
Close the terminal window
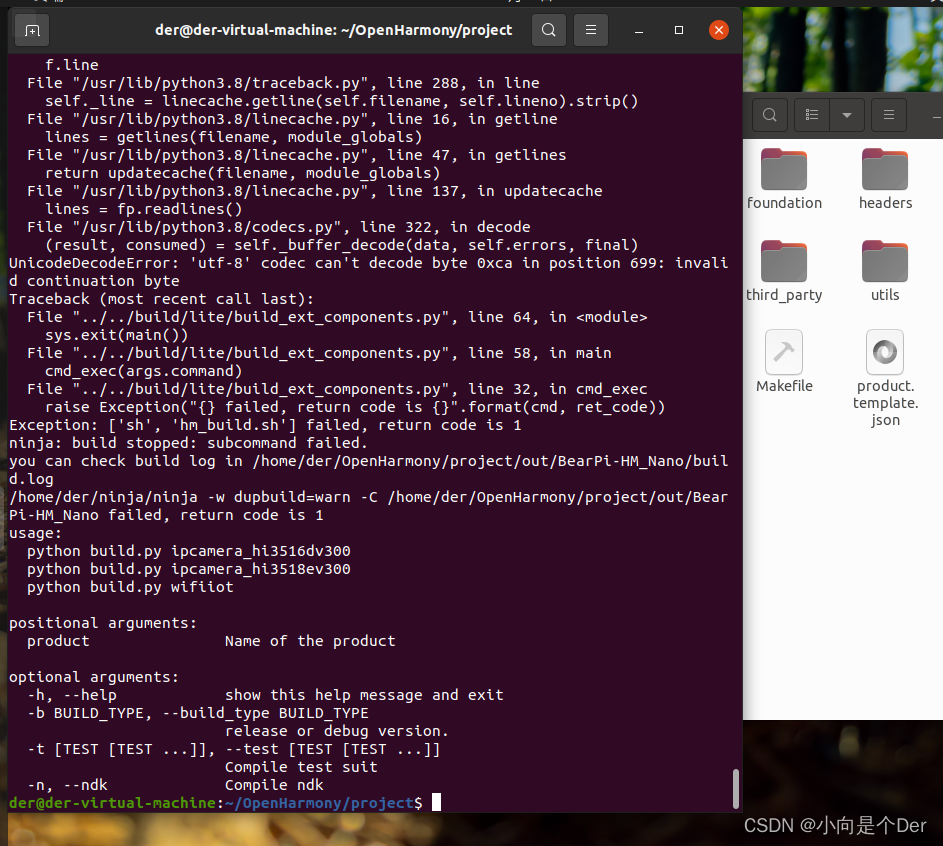tap(719, 30)
